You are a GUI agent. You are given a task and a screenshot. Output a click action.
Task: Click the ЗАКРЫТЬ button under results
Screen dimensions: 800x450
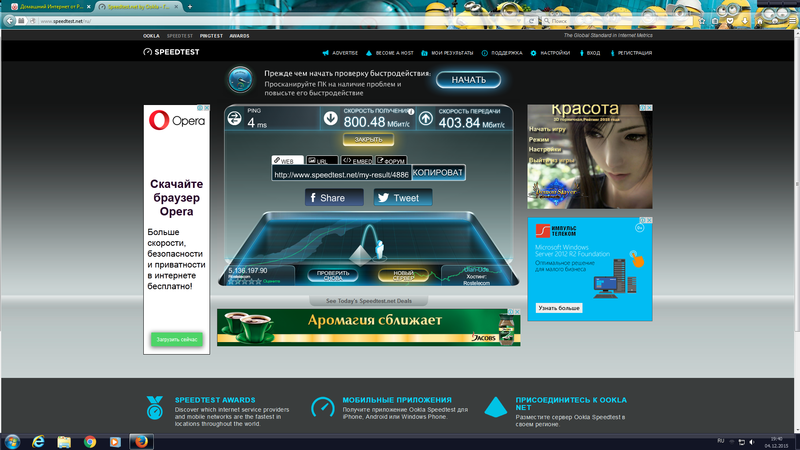(368, 139)
